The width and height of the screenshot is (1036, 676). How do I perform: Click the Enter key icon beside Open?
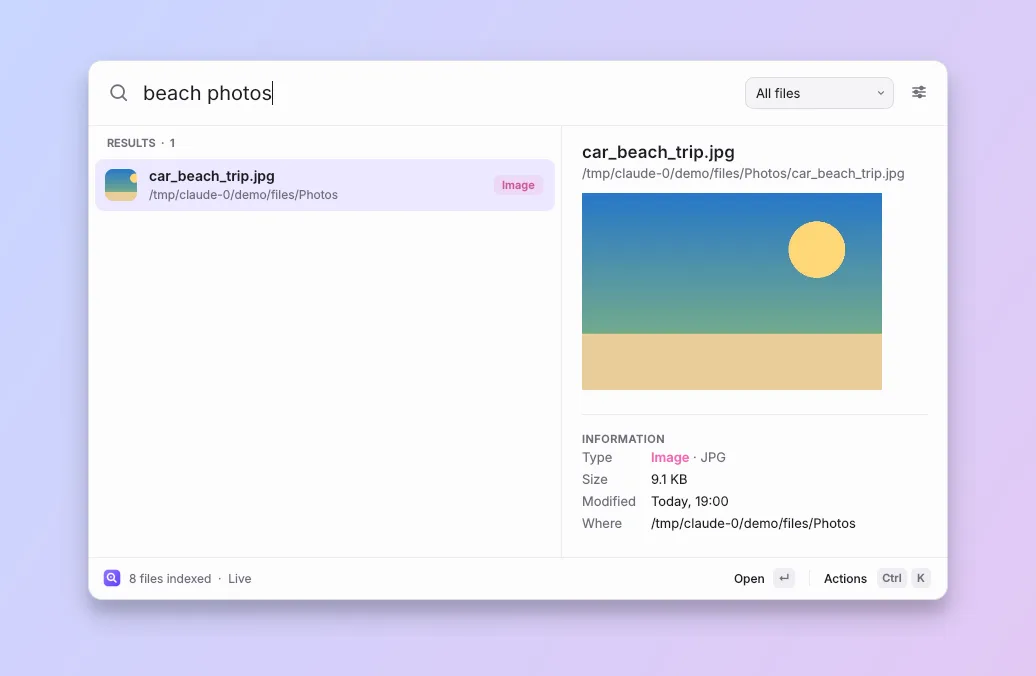(x=784, y=578)
